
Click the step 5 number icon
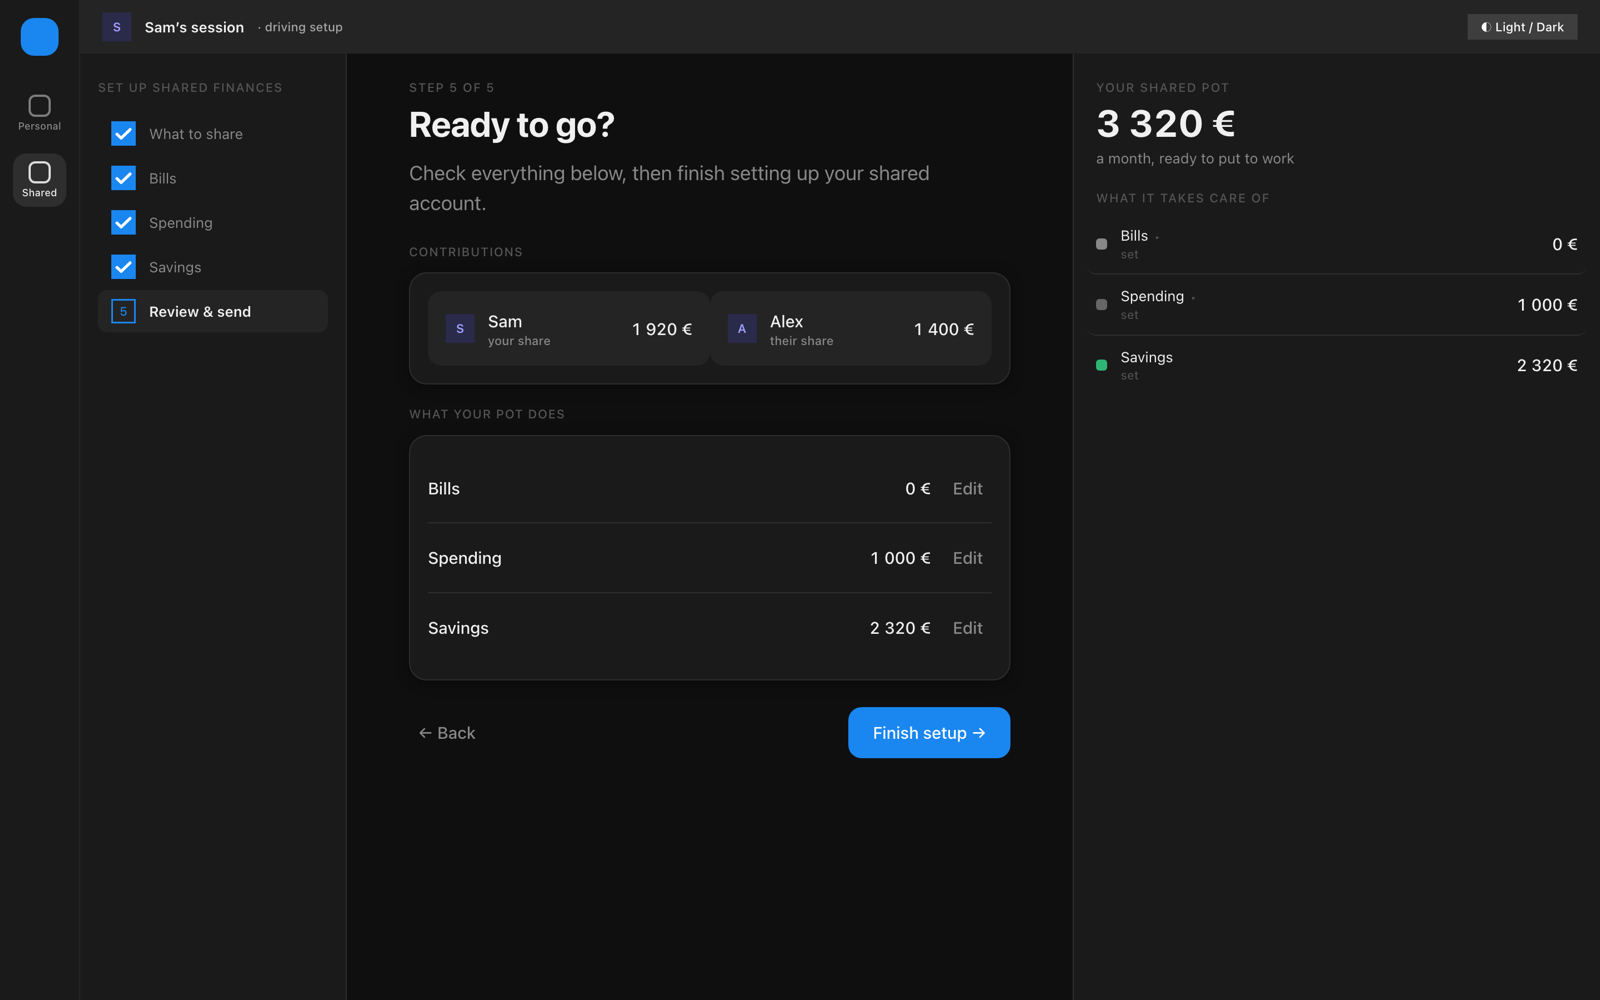pos(123,311)
